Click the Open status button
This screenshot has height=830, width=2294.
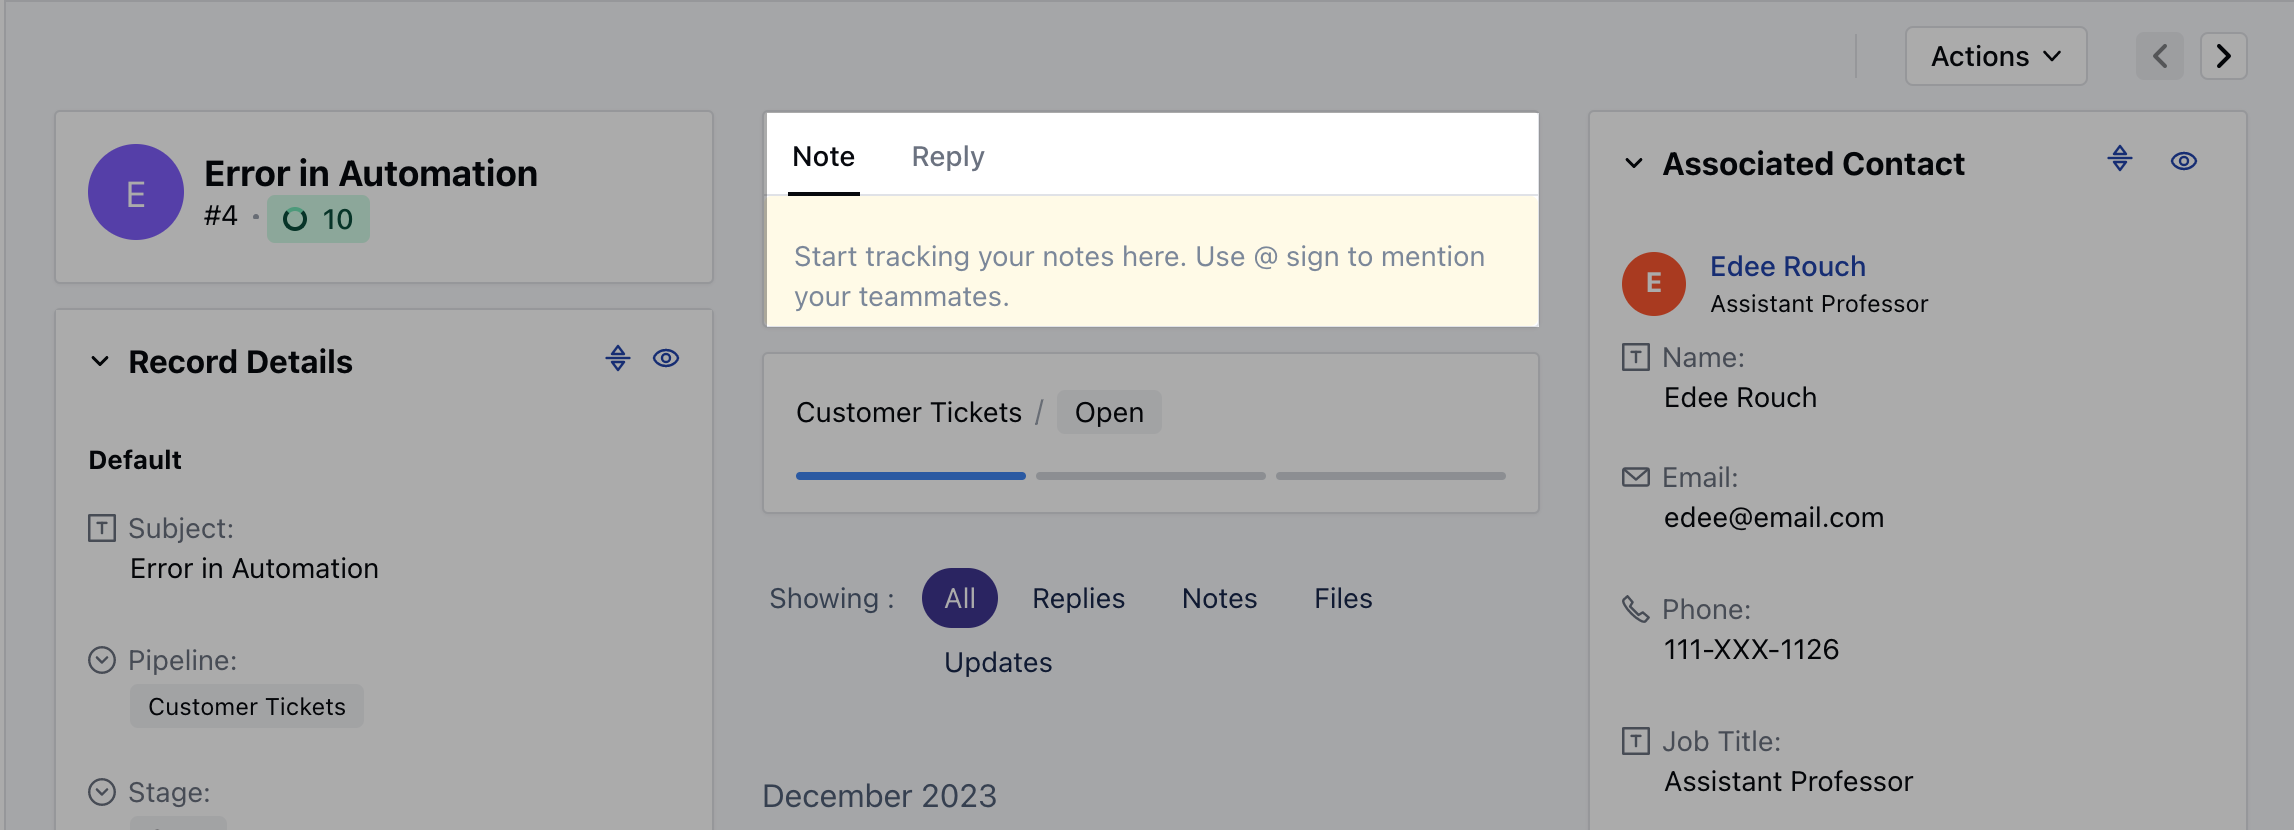(x=1108, y=412)
